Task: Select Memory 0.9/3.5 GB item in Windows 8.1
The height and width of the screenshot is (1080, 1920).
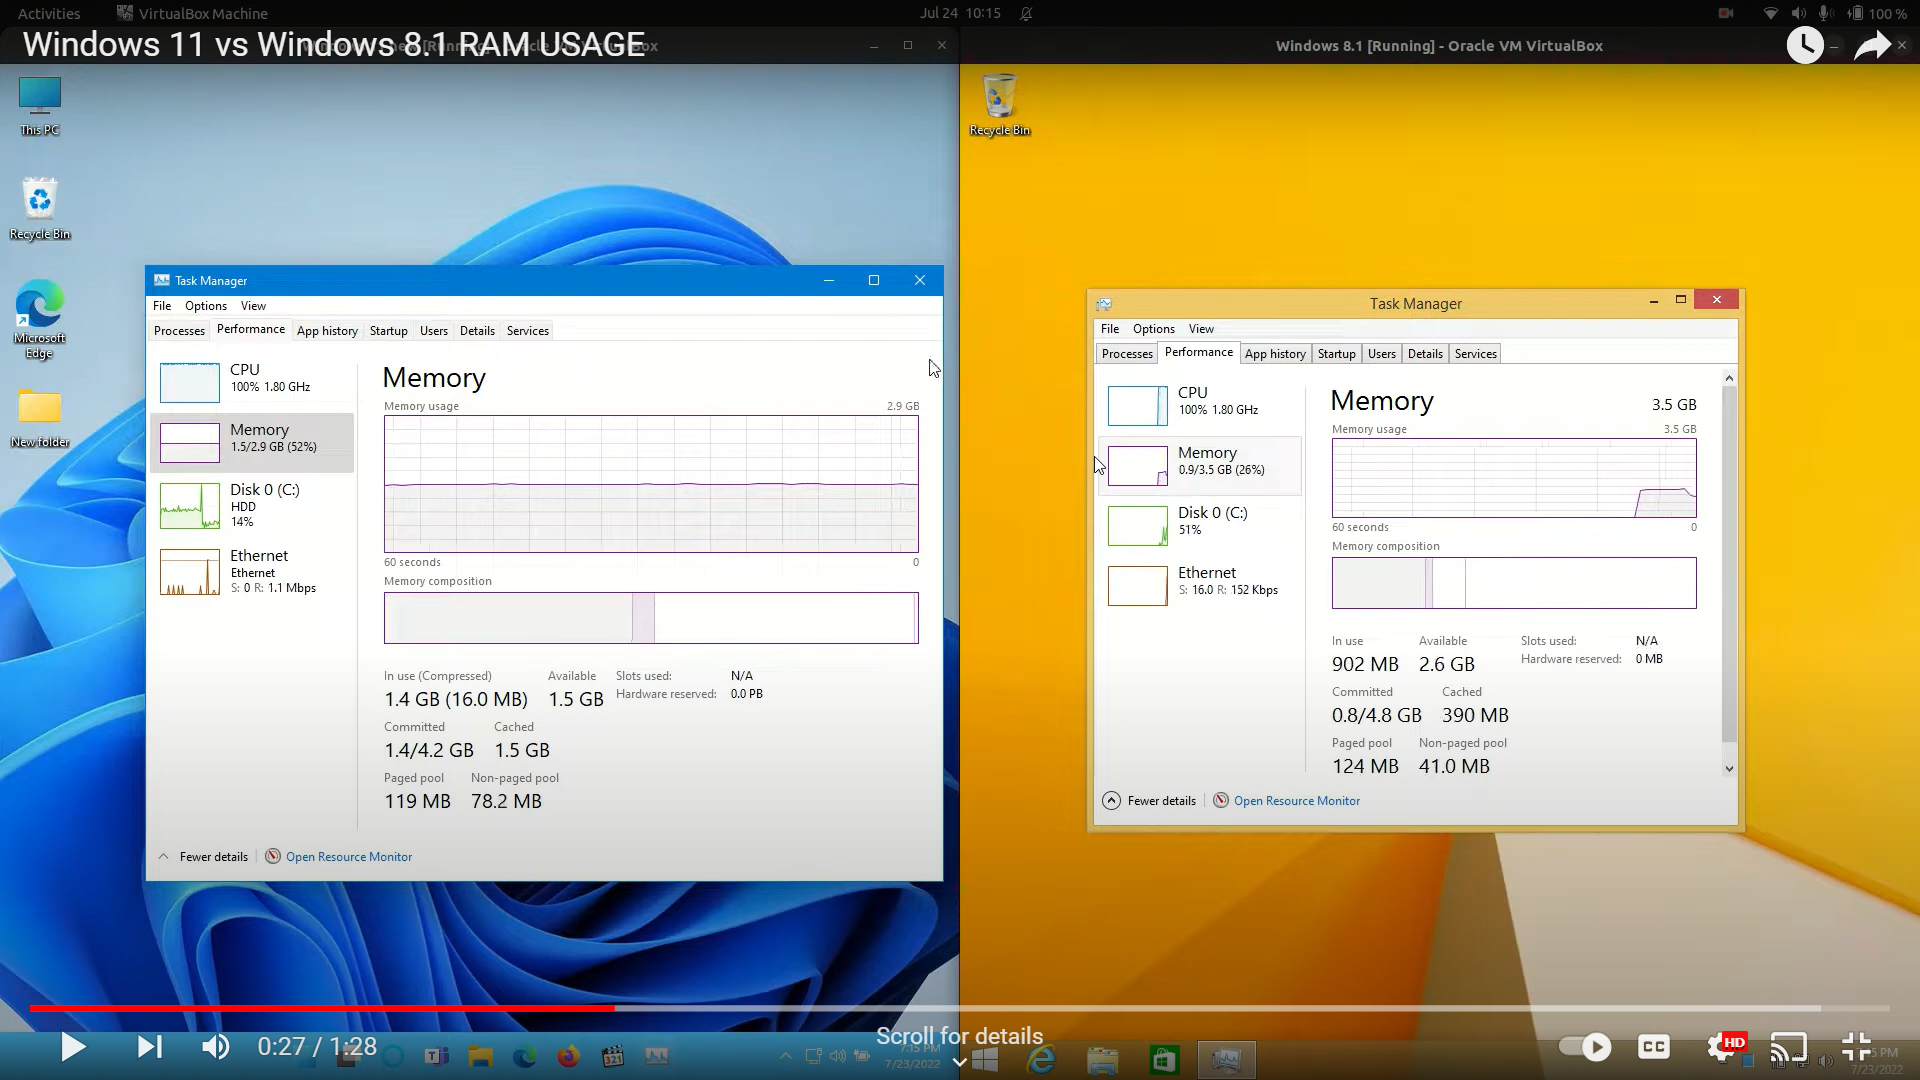Action: [1200, 465]
